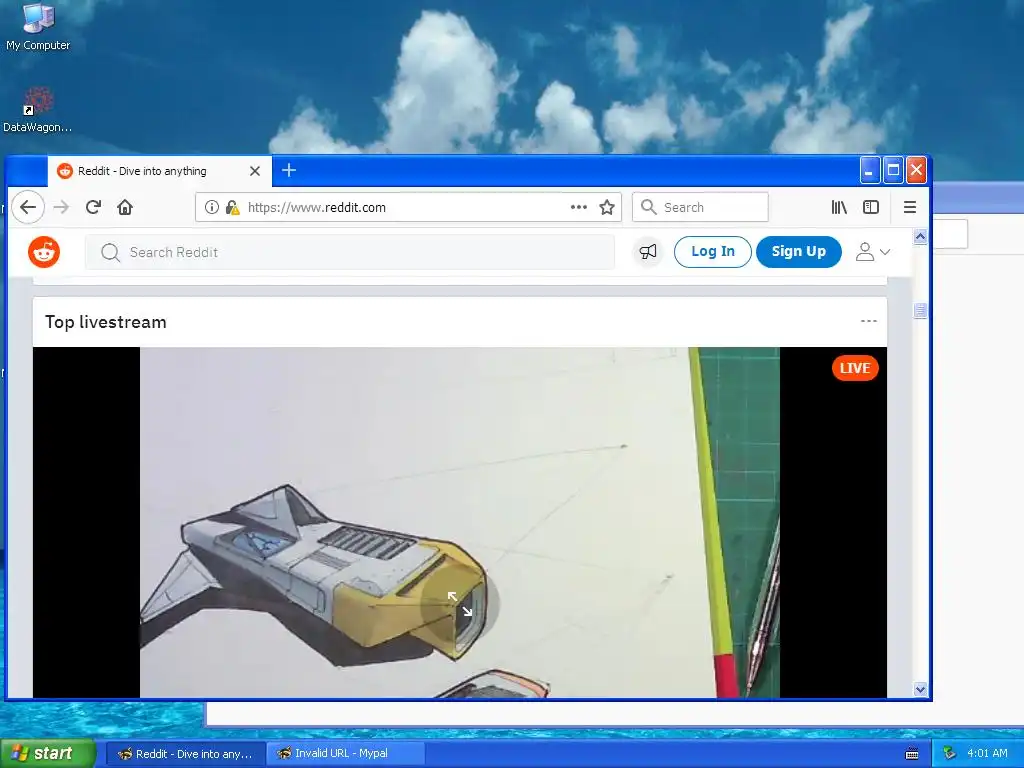This screenshot has width=1024, height=768.
Task: Maximize the Reddit browser window
Action: point(893,170)
